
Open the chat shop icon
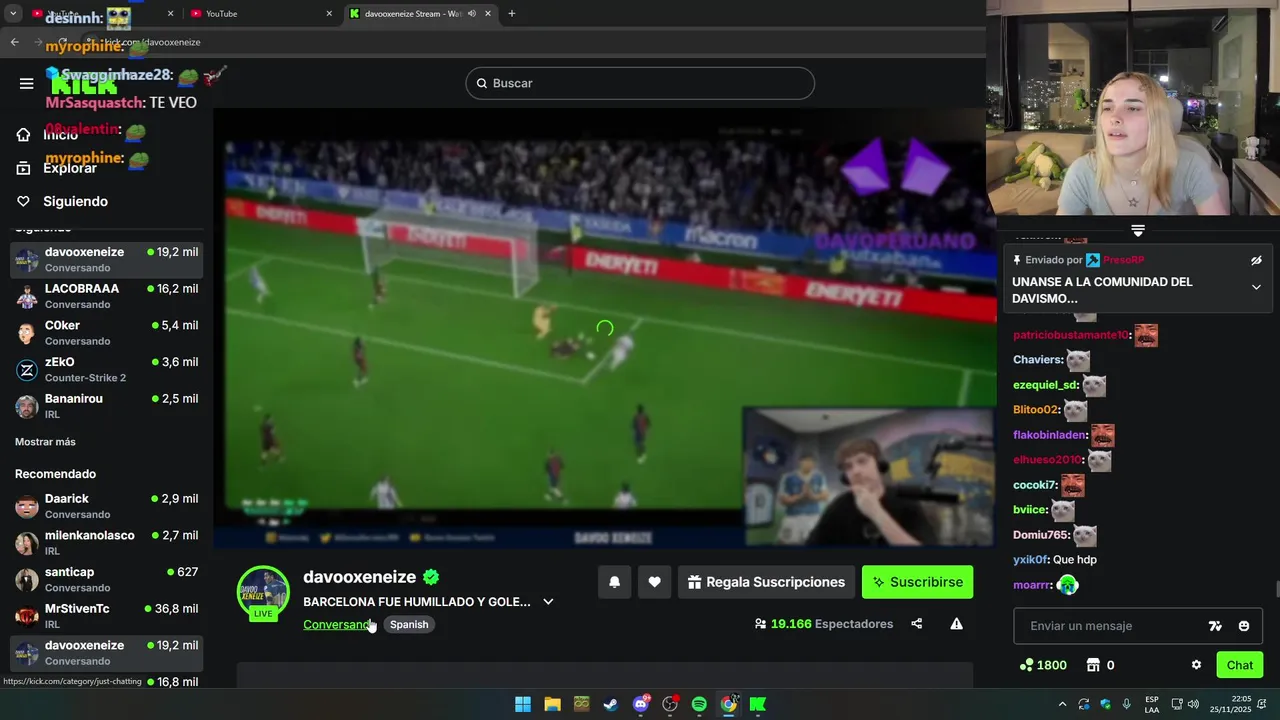click(x=1093, y=665)
